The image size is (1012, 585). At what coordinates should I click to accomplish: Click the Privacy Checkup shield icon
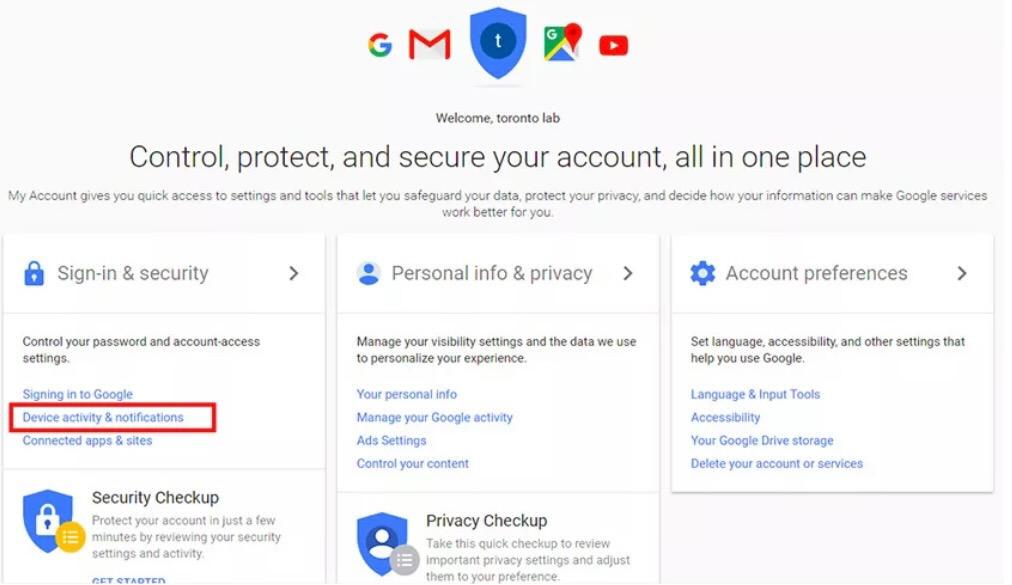(x=384, y=543)
